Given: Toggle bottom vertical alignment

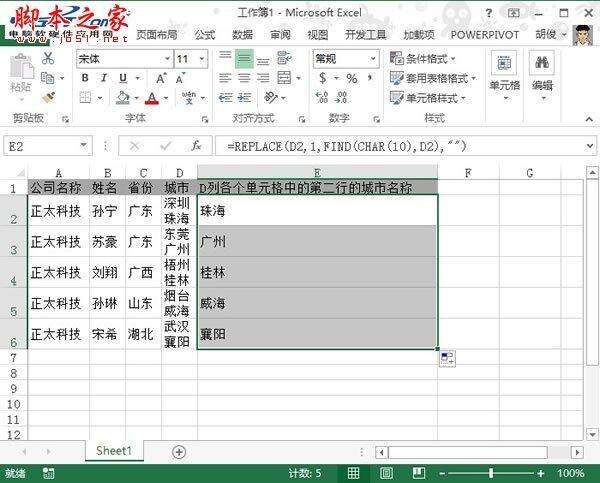Looking at the screenshot, I should 263,59.
